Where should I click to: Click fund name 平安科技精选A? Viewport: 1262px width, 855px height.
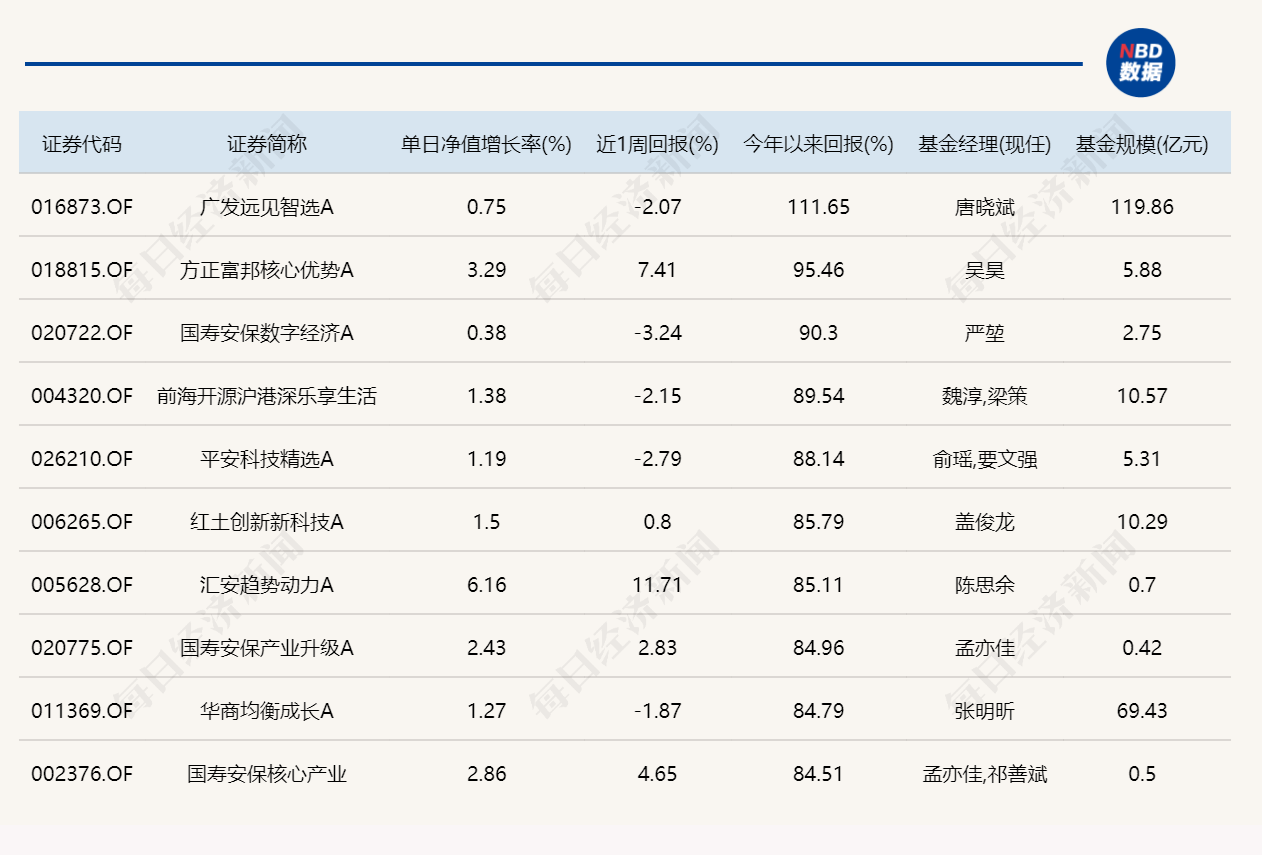267,459
